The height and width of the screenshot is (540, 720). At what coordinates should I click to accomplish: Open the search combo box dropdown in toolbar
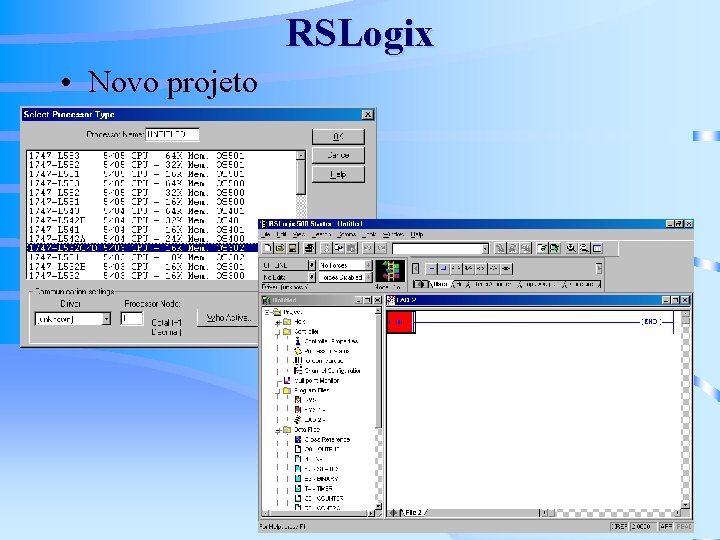[x=485, y=248]
